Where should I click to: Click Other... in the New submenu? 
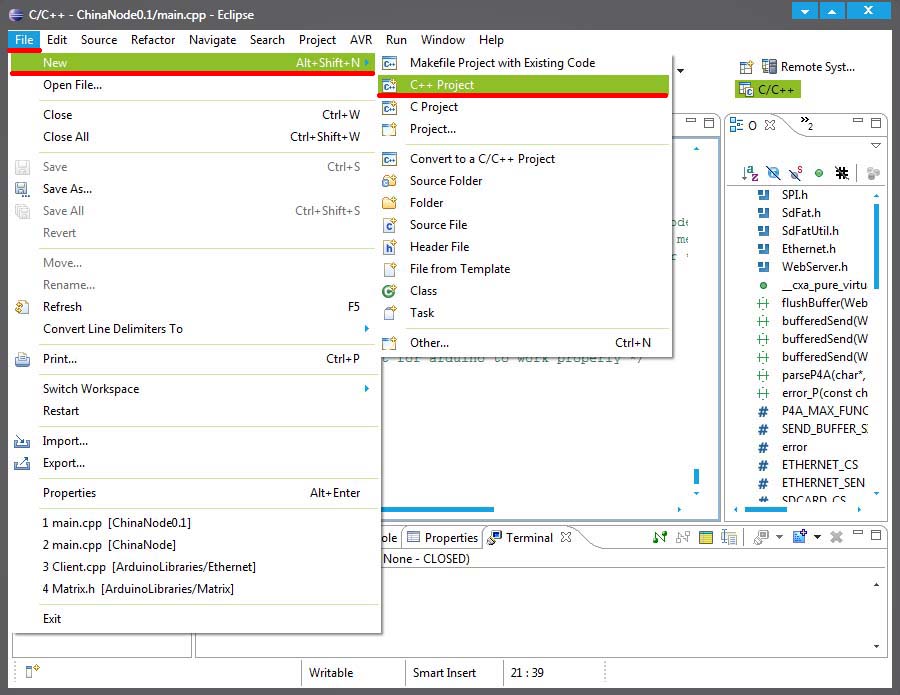[523, 343]
